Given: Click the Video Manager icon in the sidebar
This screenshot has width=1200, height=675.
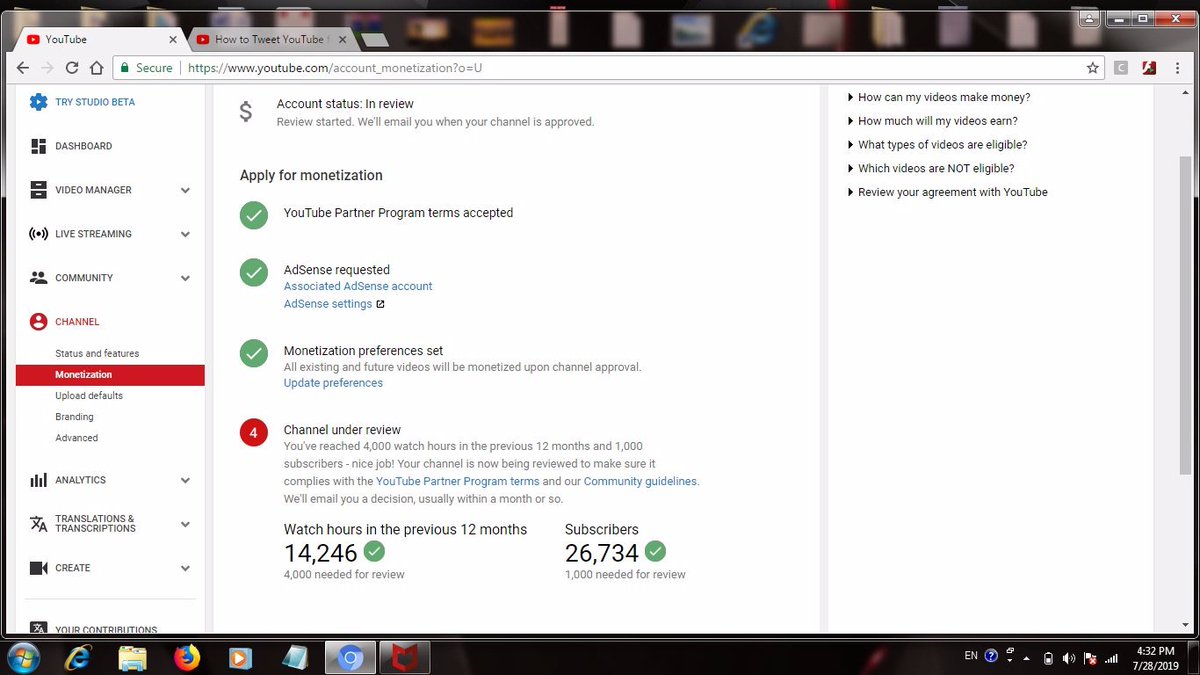Looking at the screenshot, I should click(x=38, y=190).
